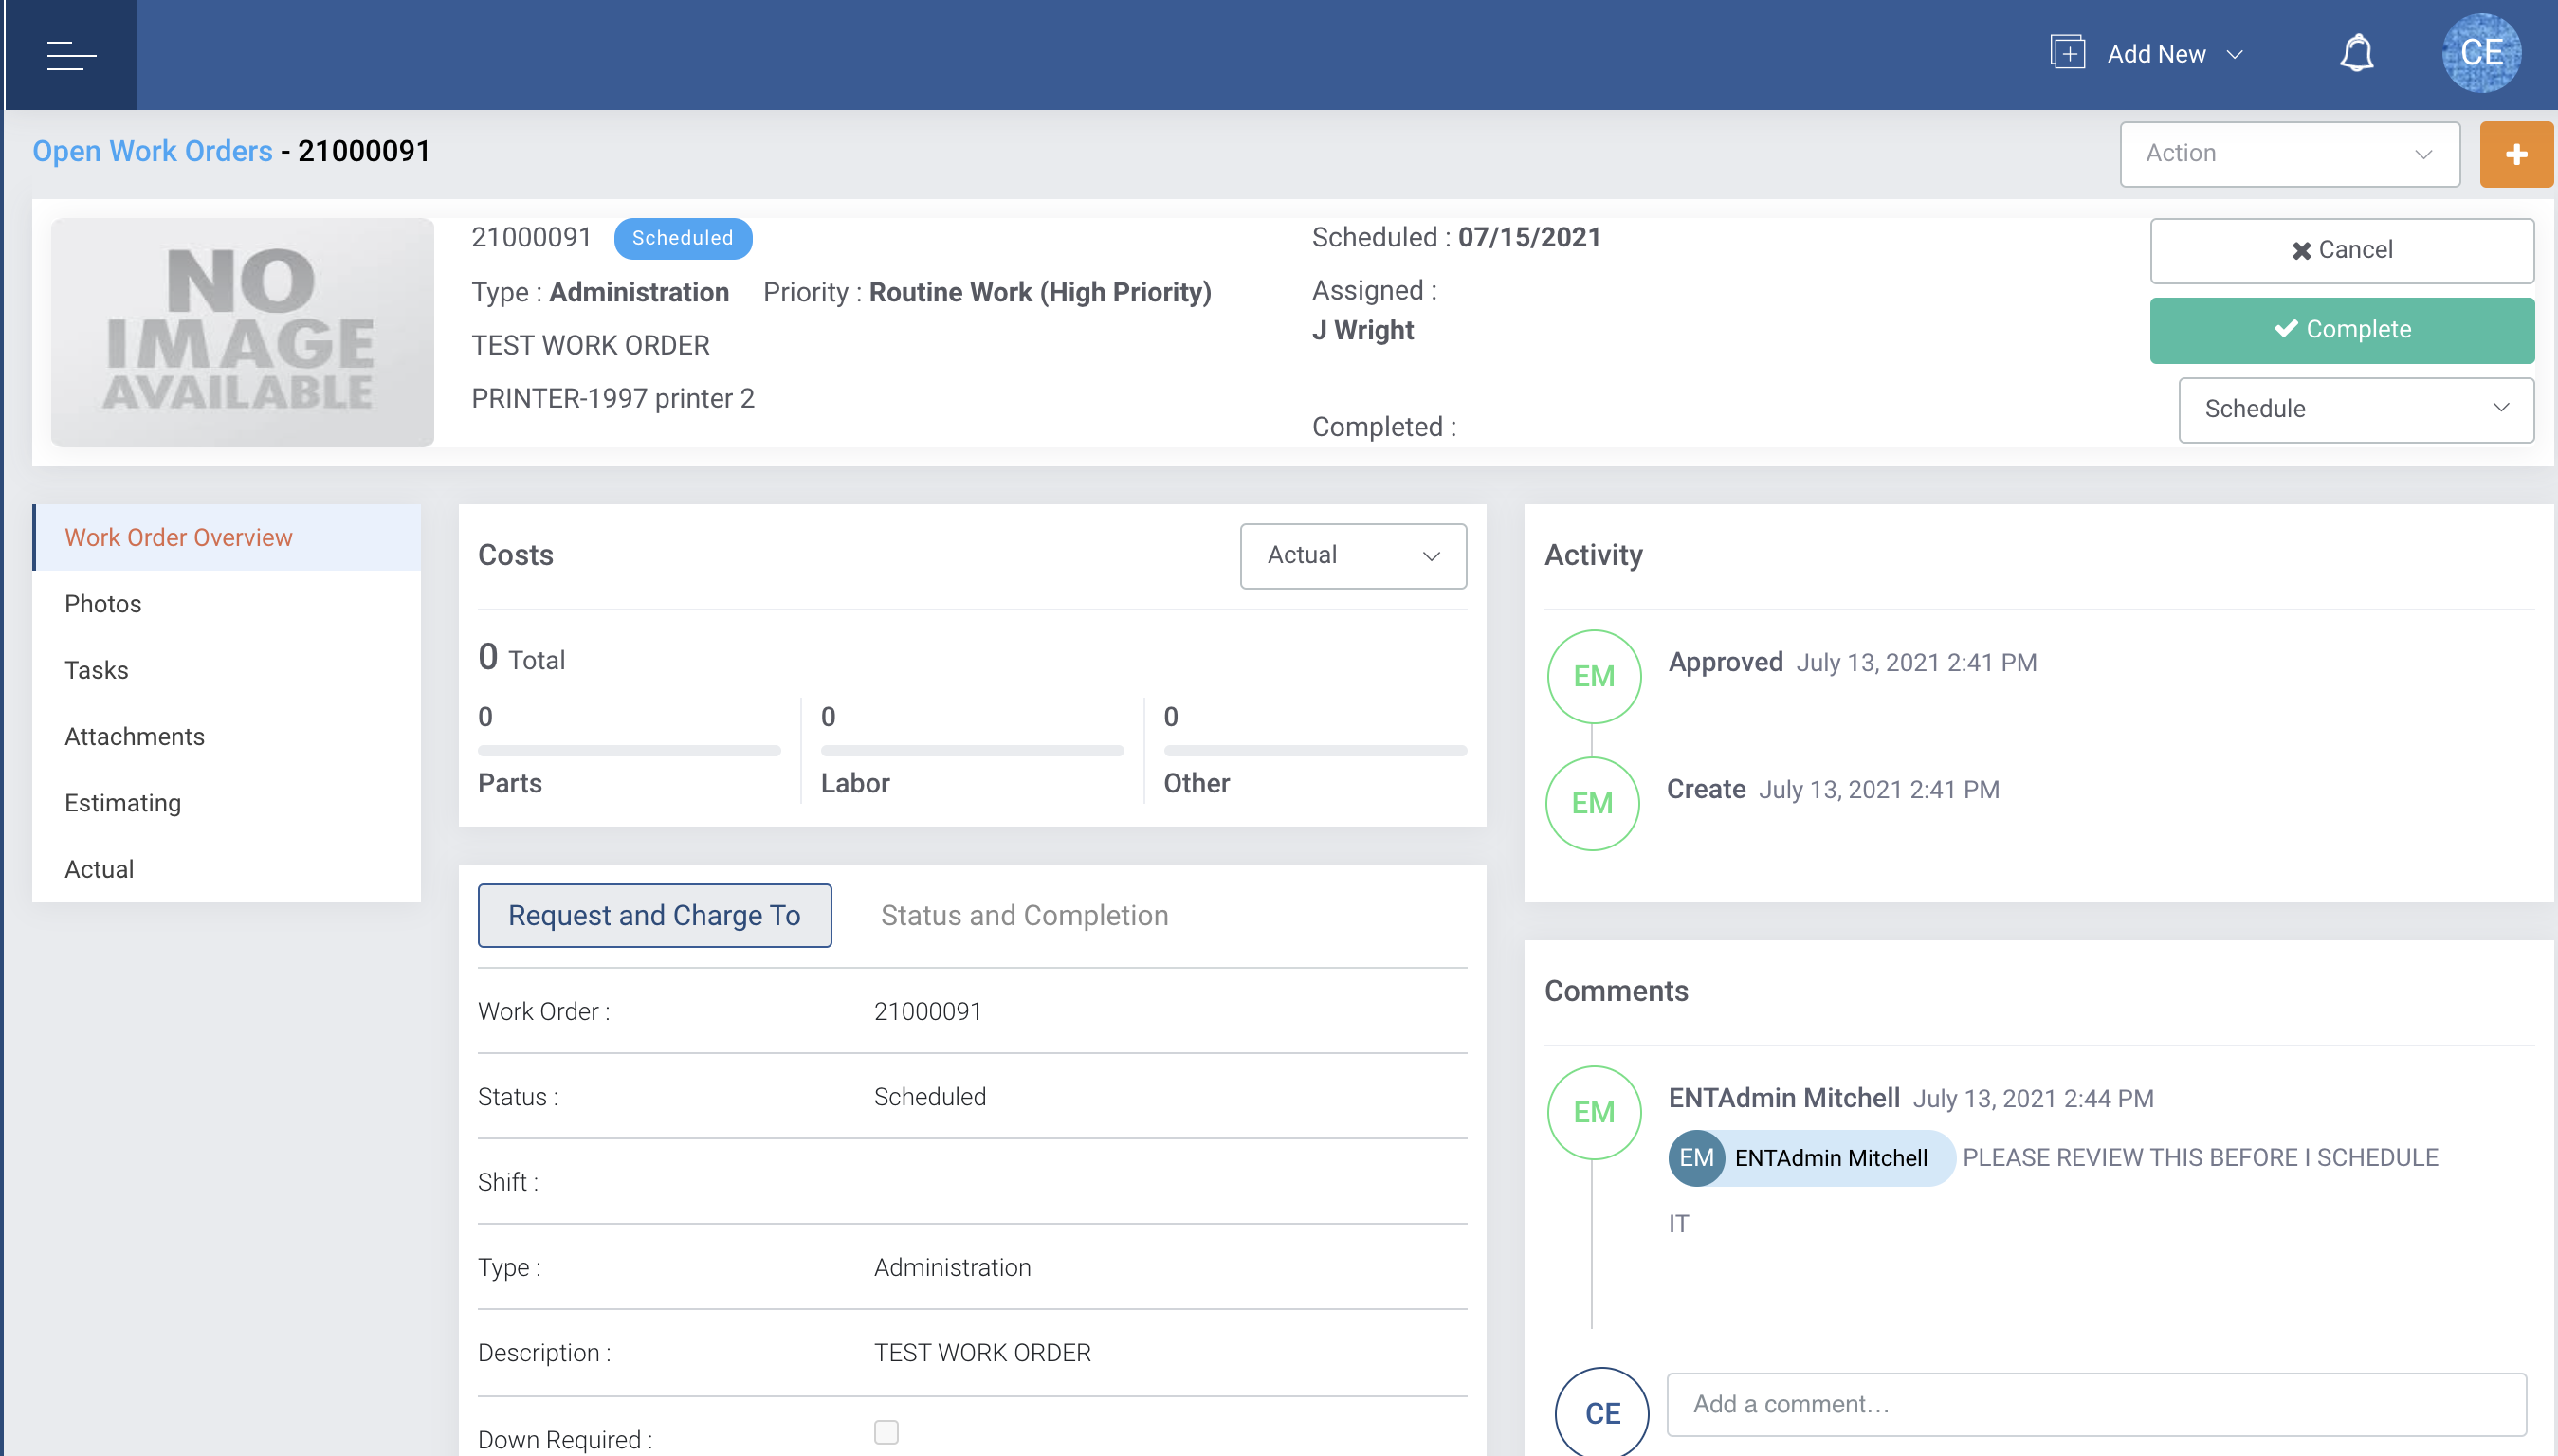Click the Add a comment field
This screenshot has height=1456, width=2558.
2095,1404
